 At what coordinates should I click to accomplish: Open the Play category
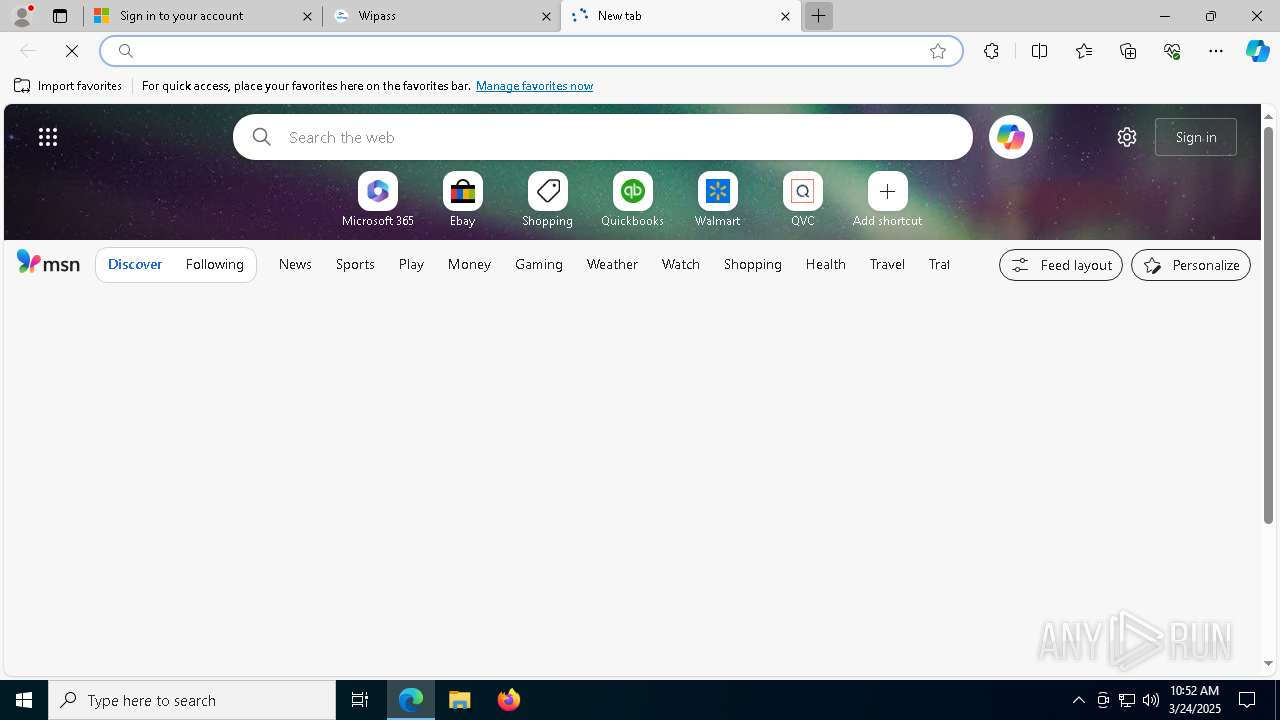pos(411,264)
